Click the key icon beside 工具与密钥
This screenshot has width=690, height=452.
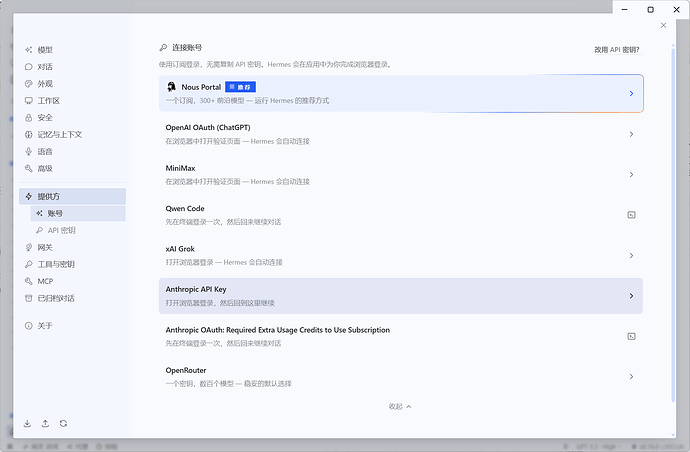pos(29,264)
